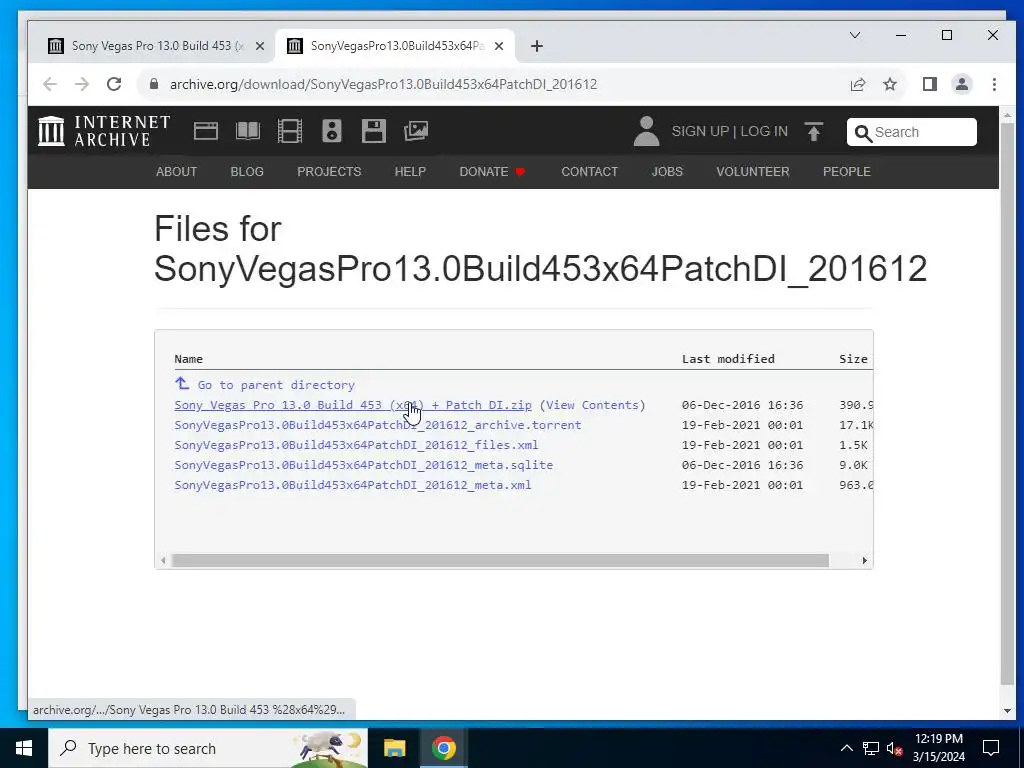Open CONTACT in the nav bar

[x=590, y=172]
